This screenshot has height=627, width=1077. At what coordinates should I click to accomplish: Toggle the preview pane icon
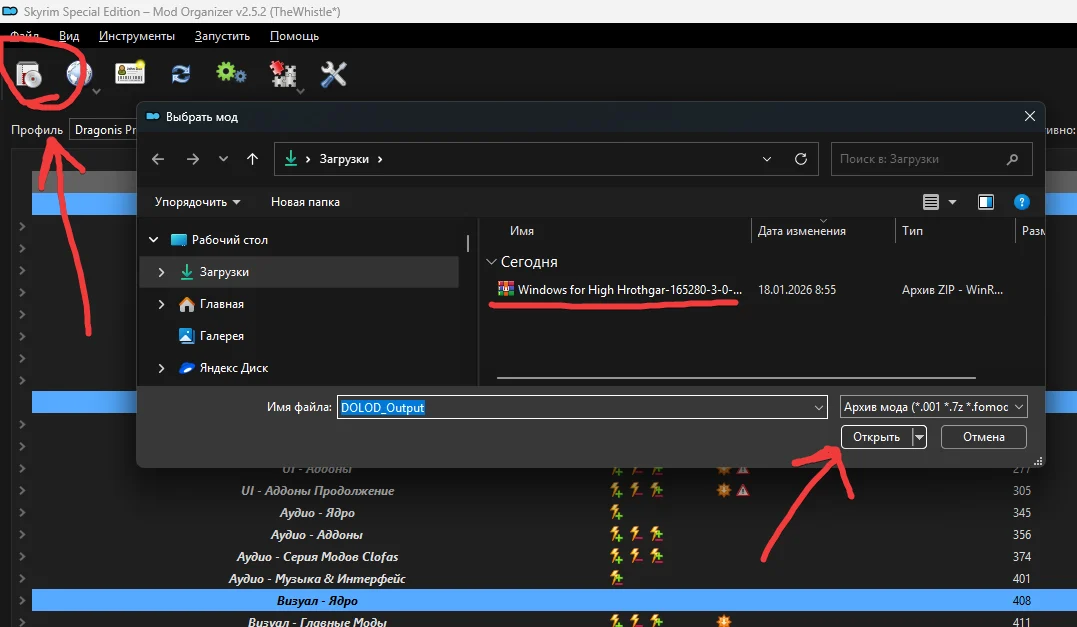click(x=986, y=202)
